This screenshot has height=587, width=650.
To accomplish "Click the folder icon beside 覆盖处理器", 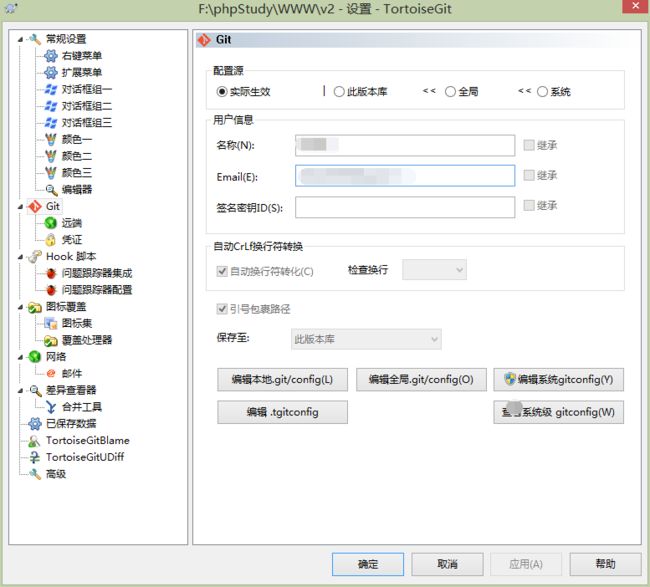I will (51, 340).
